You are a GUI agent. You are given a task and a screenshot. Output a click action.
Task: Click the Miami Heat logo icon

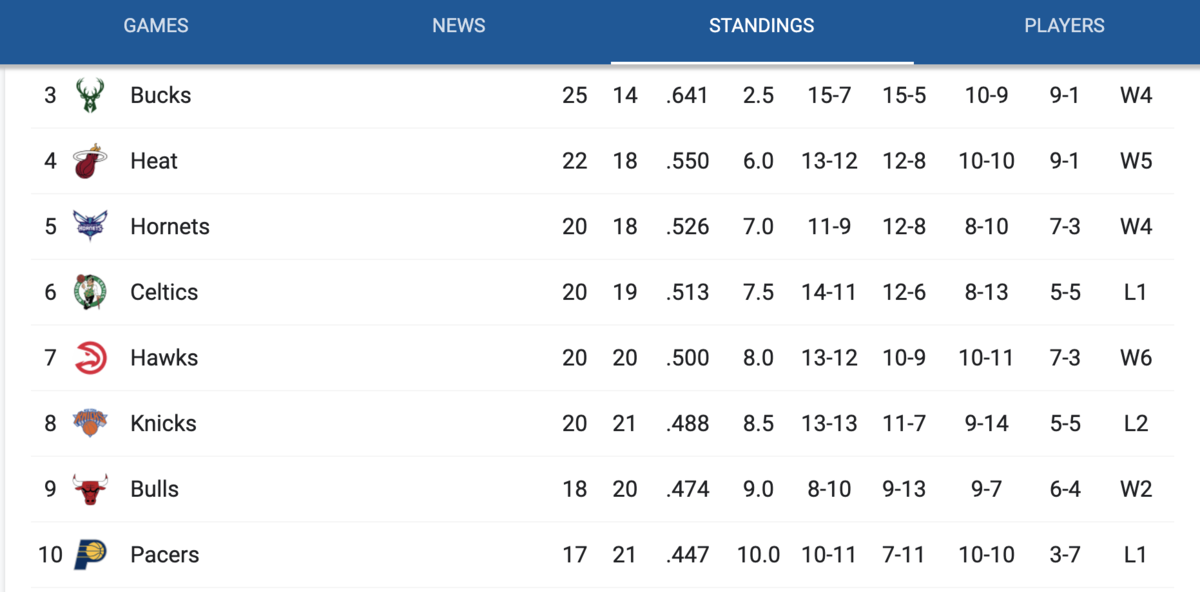[90, 161]
